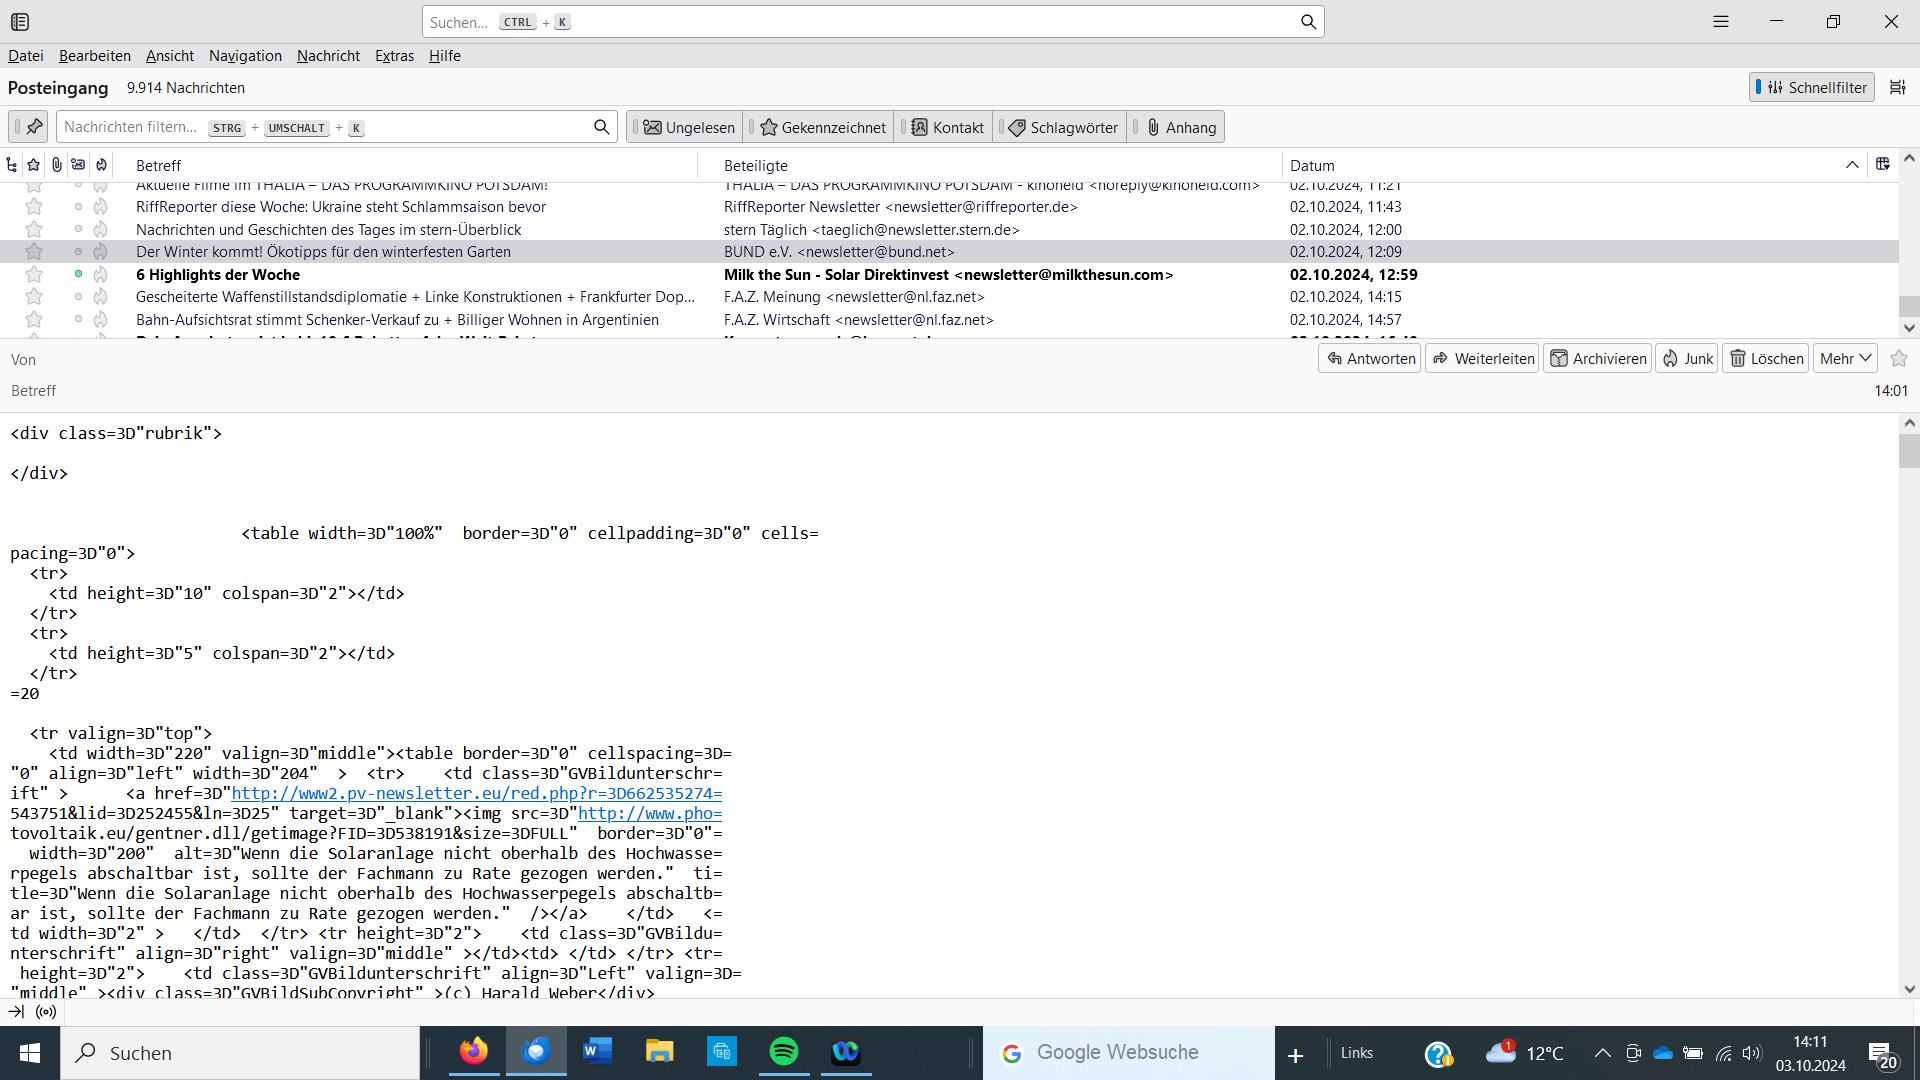This screenshot has width=1920, height=1080.
Task: Open the Extras menu
Action: tap(394, 56)
